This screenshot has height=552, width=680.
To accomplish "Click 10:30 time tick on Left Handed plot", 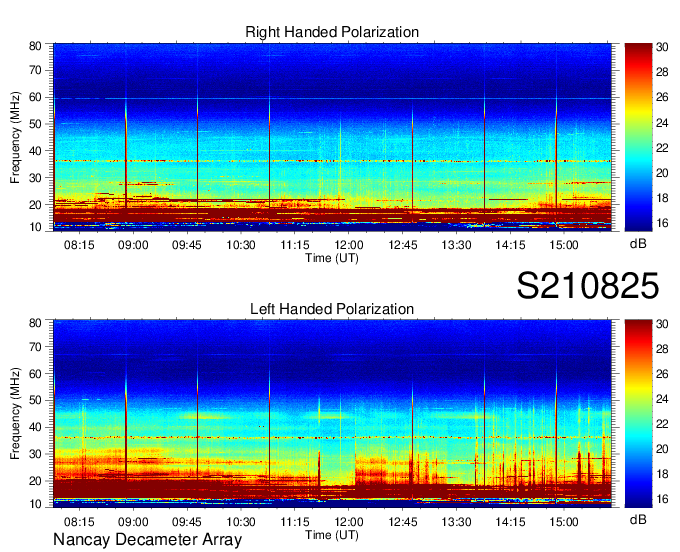I will tap(241, 522).
